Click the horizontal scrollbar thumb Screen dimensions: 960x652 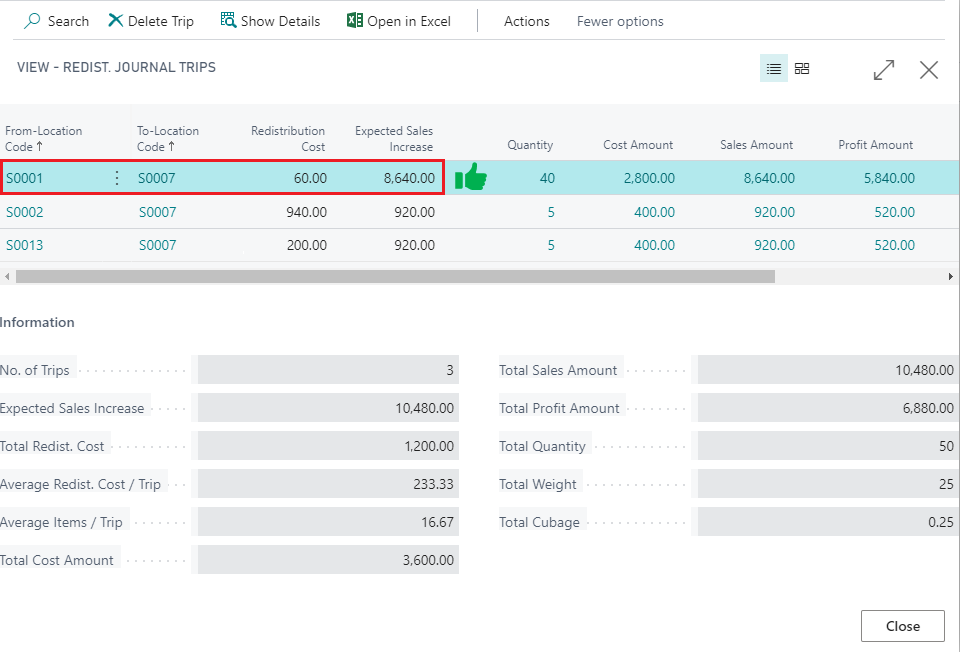pos(395,276)
